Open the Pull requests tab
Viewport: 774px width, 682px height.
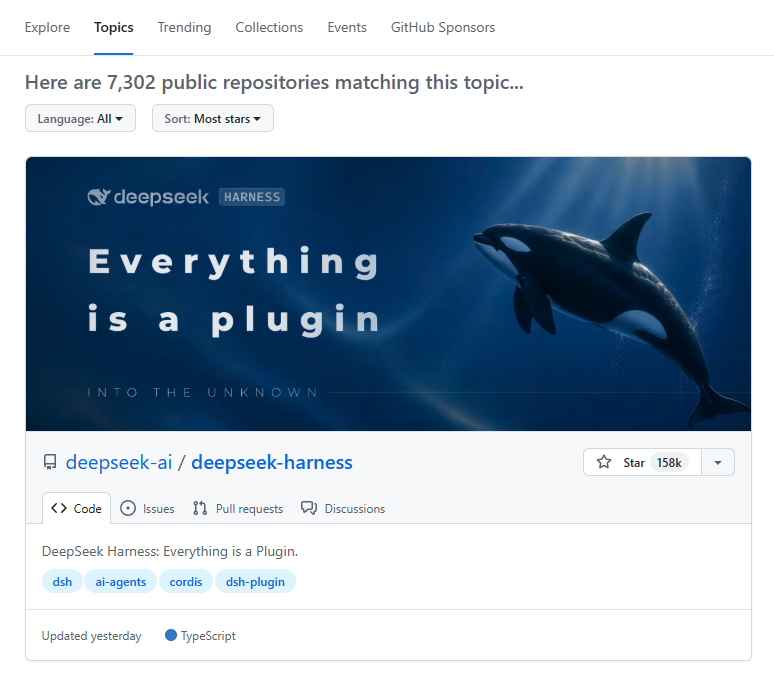click(238, 508)
